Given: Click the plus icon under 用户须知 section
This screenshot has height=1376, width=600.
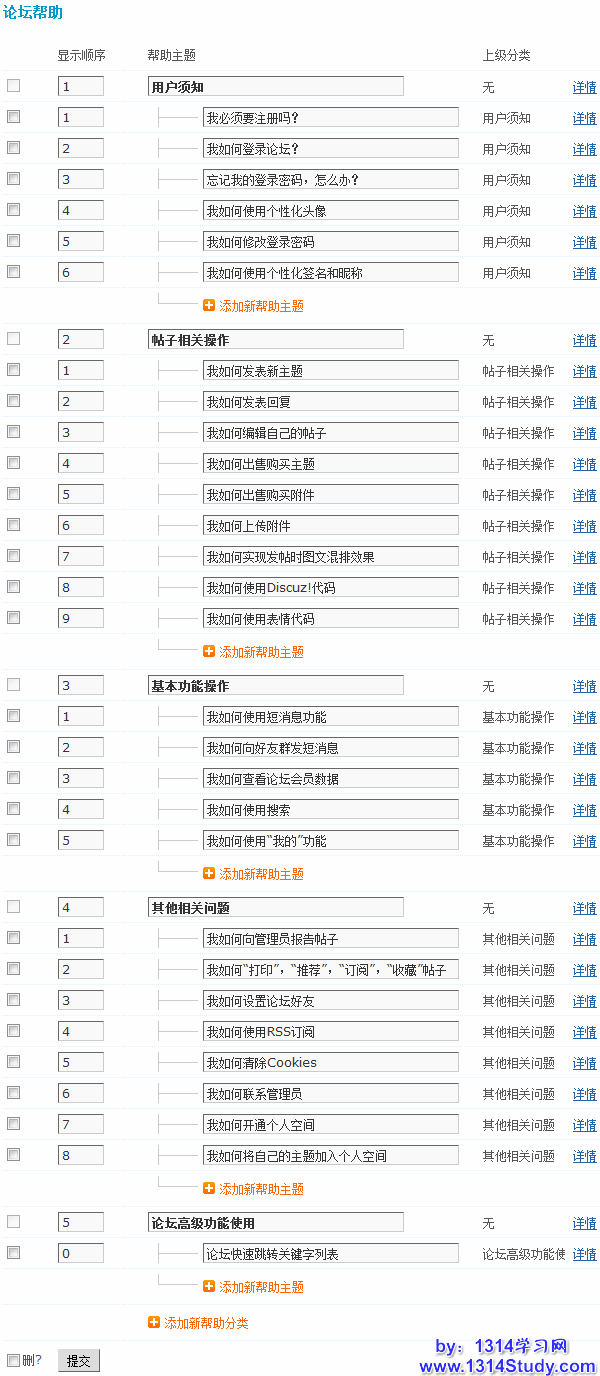Looking at the screenshot, I should (x=209, y=306).
